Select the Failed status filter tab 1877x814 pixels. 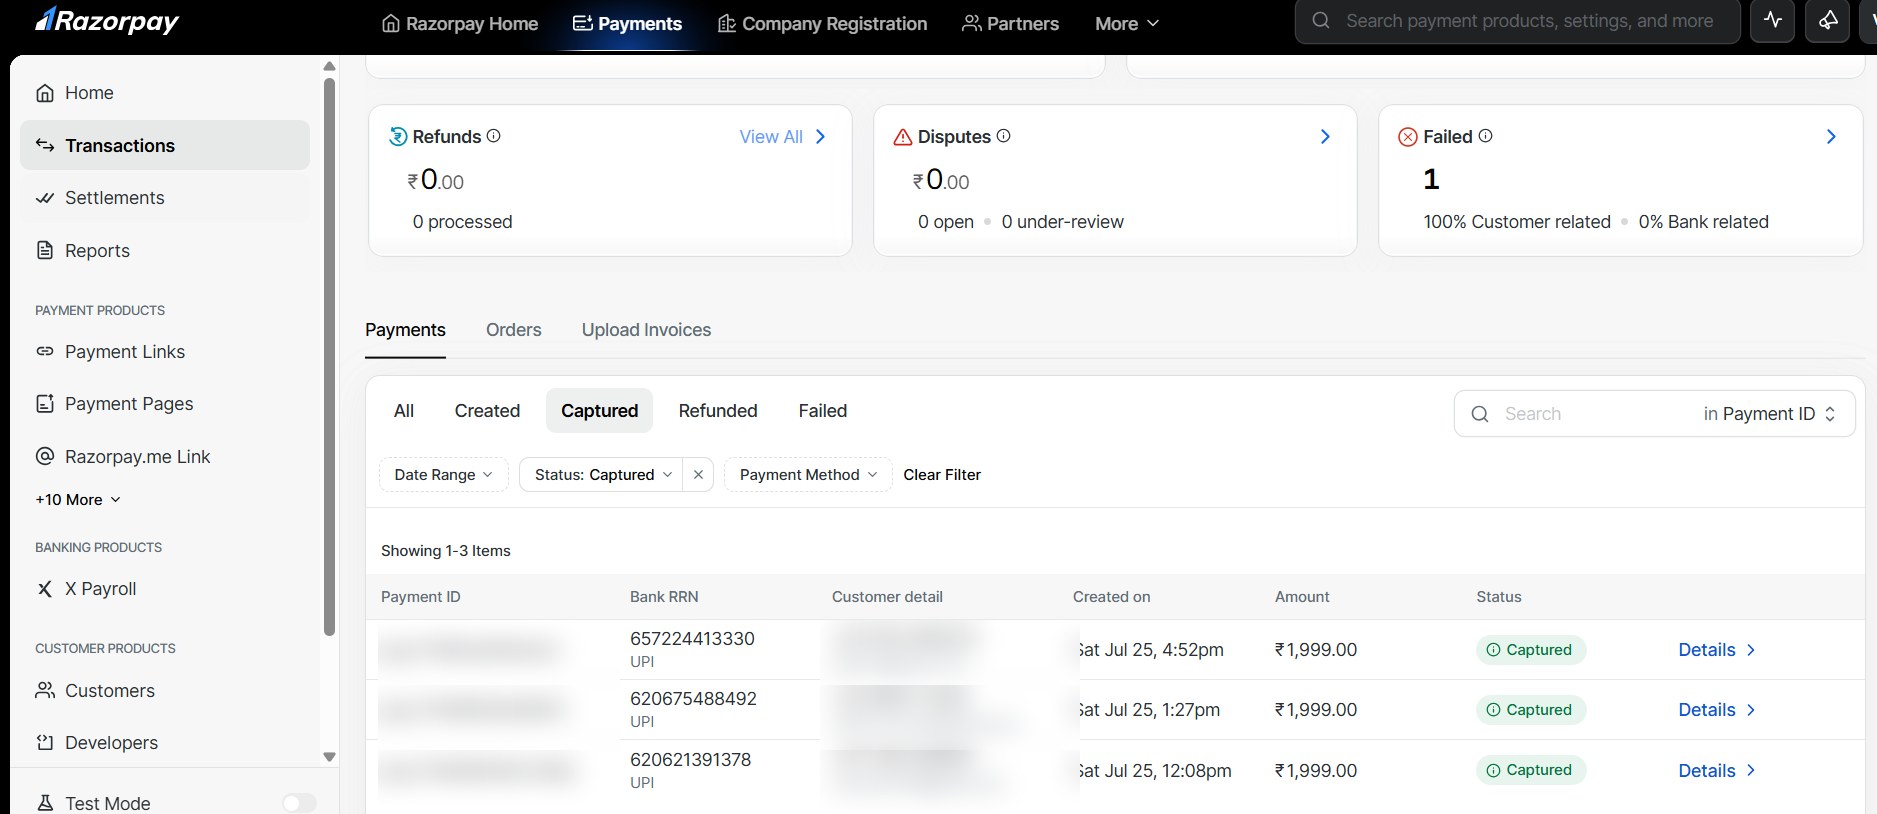823,411
